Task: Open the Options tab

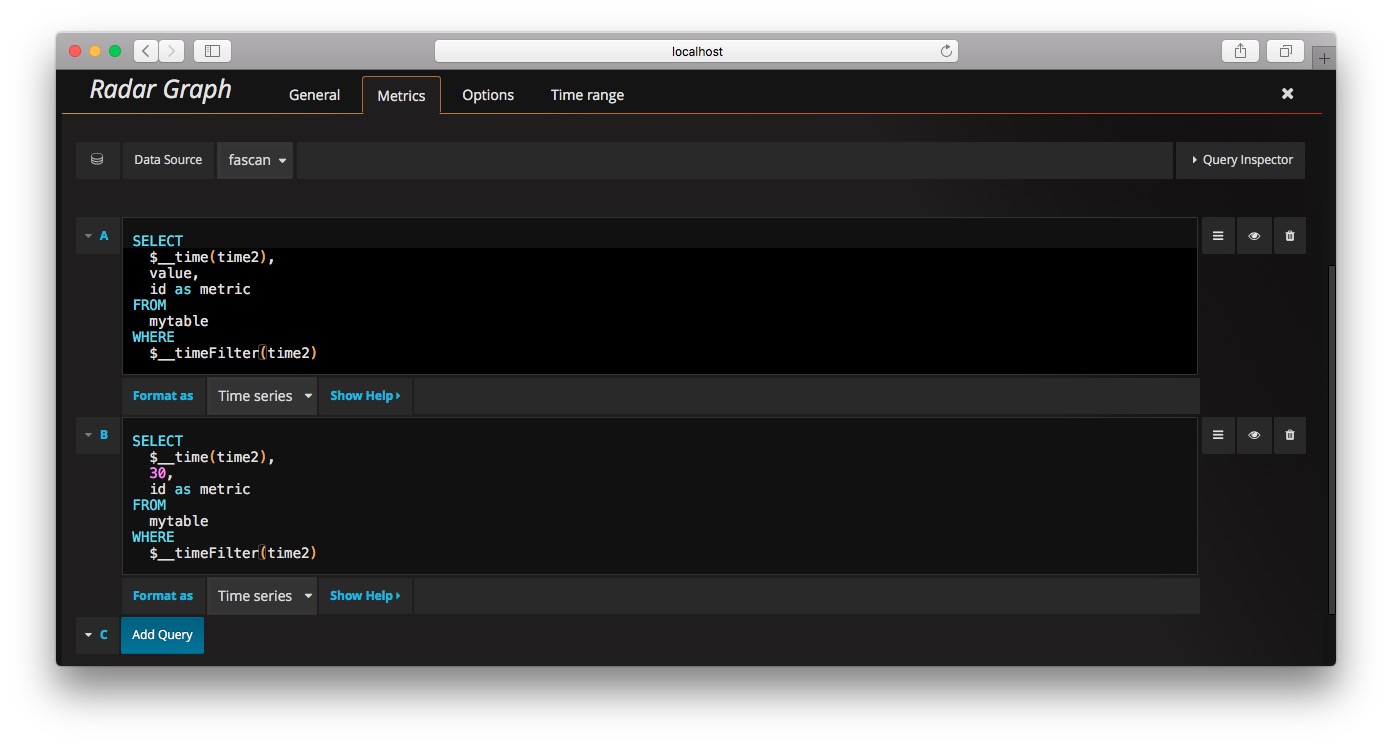Action: tap(488, 95)
